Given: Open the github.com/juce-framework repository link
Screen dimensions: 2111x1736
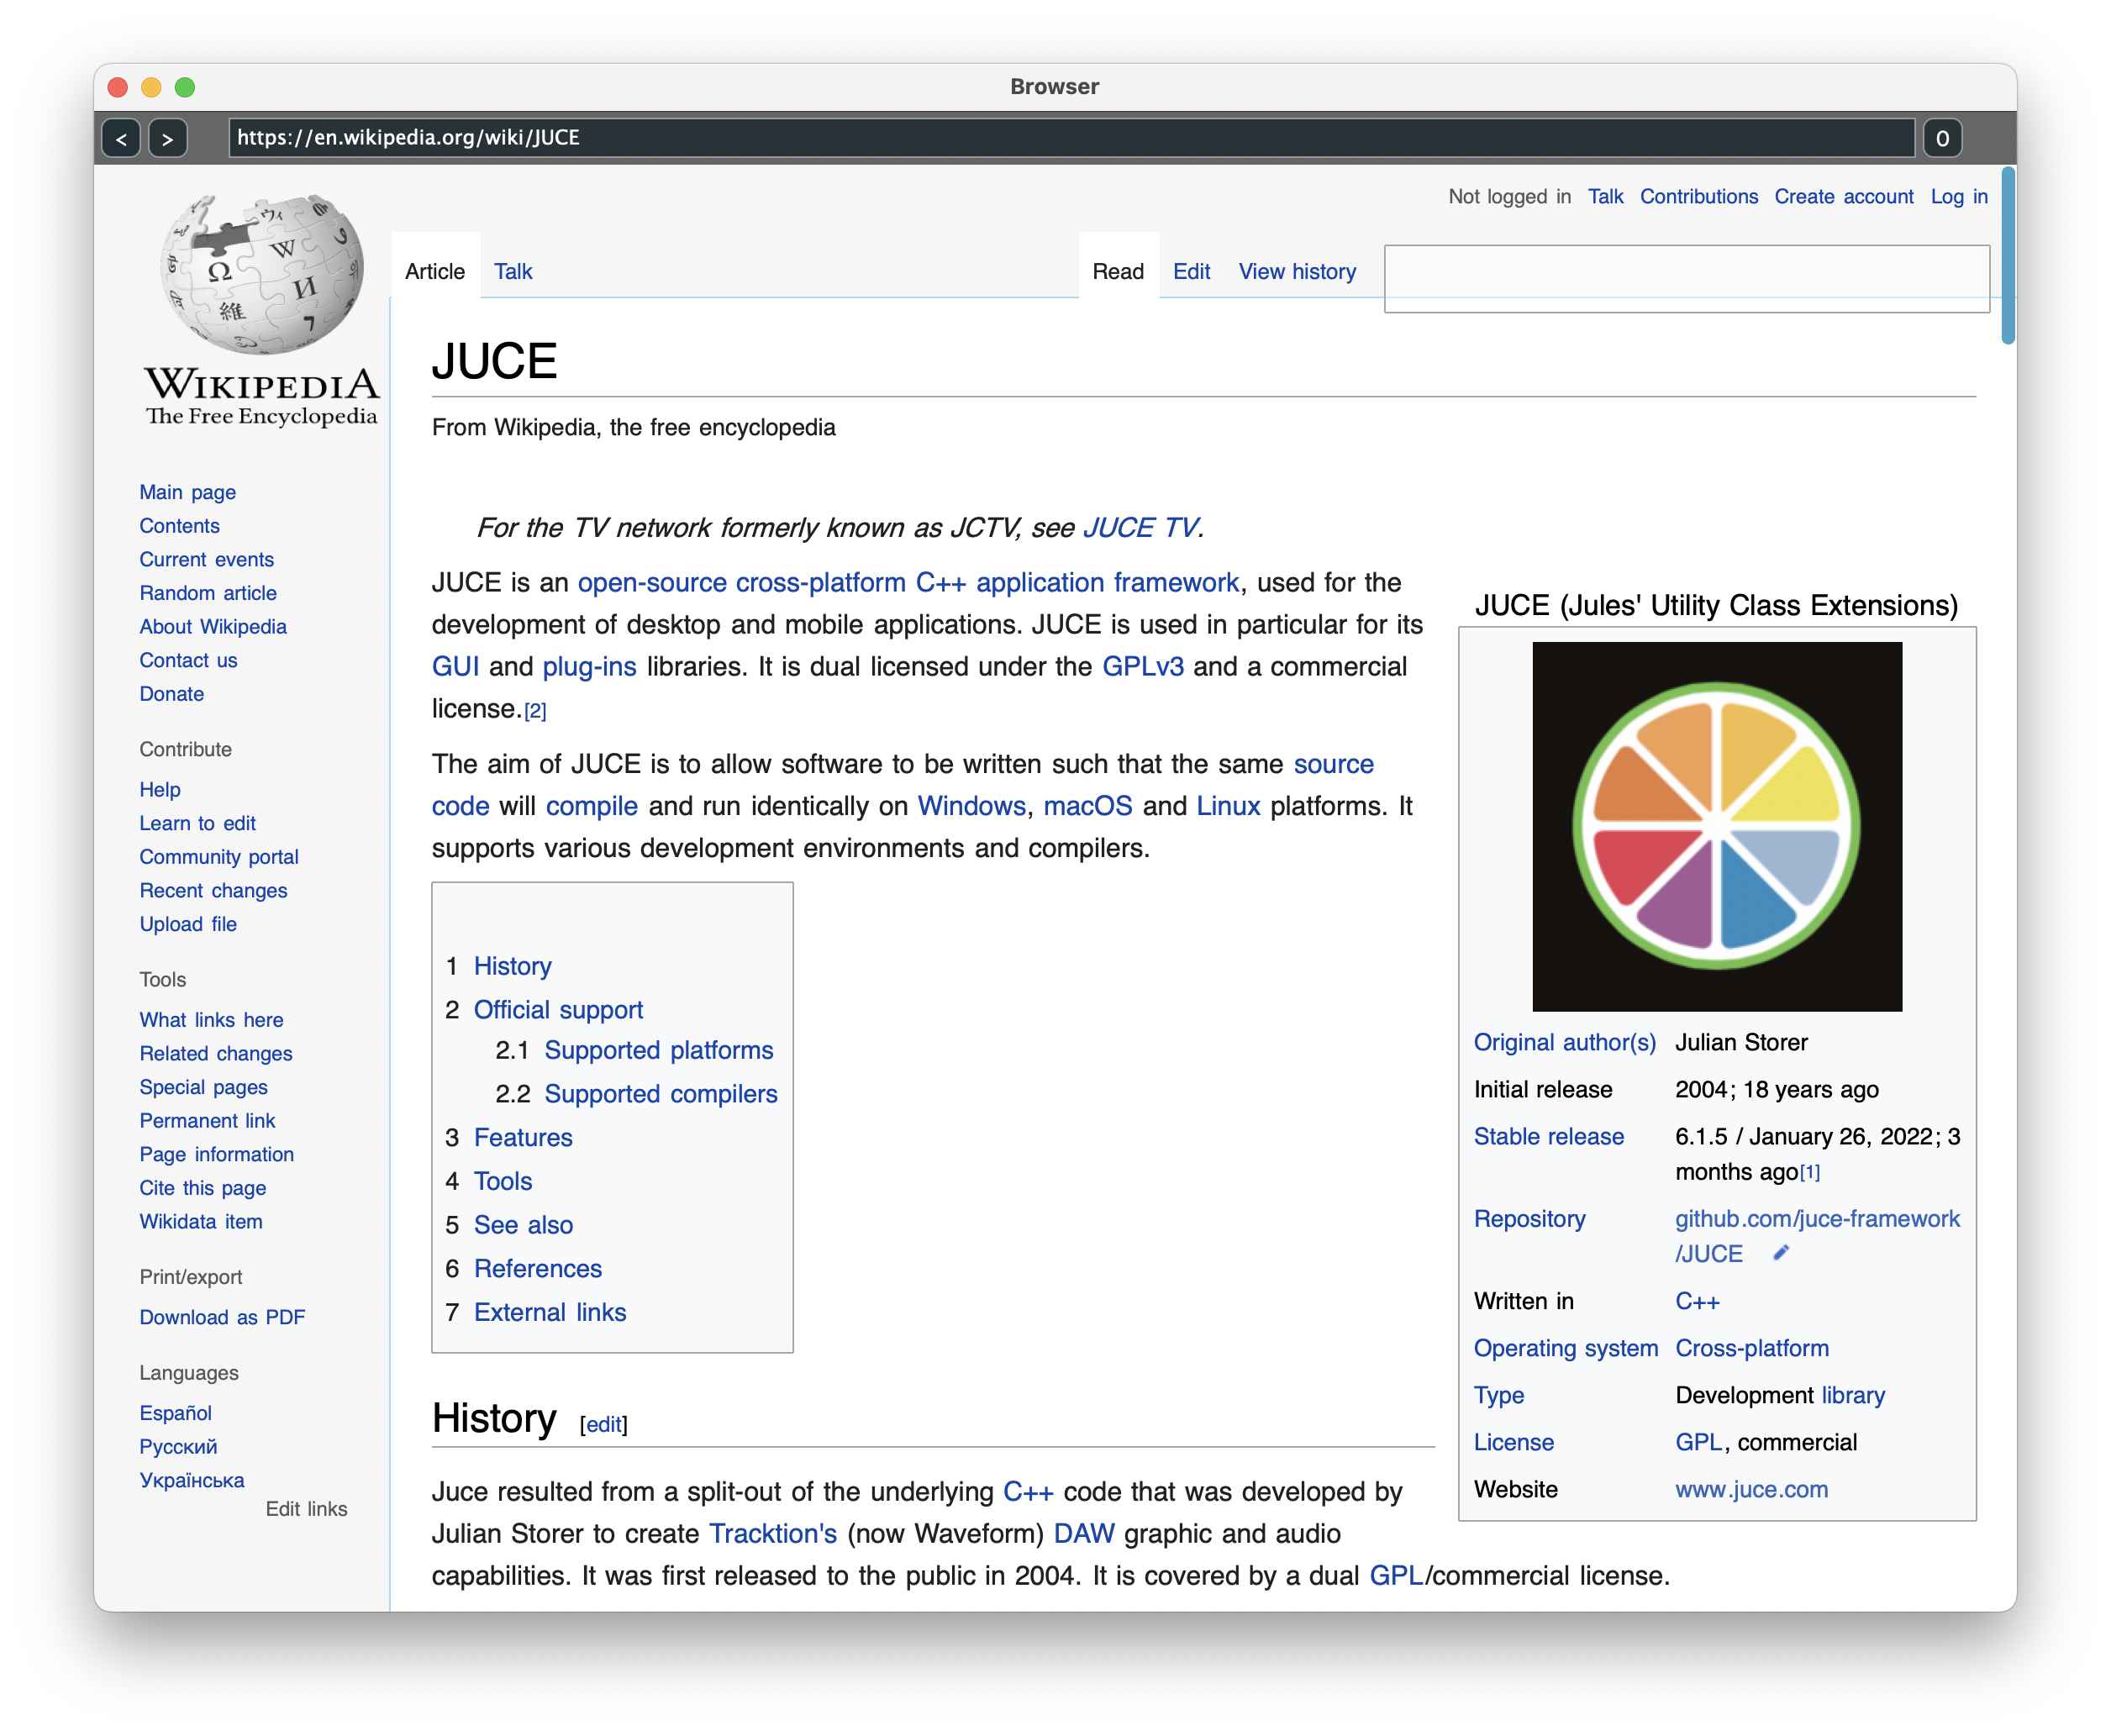Looking at the screenshot, I should tap(1816, 1219).
